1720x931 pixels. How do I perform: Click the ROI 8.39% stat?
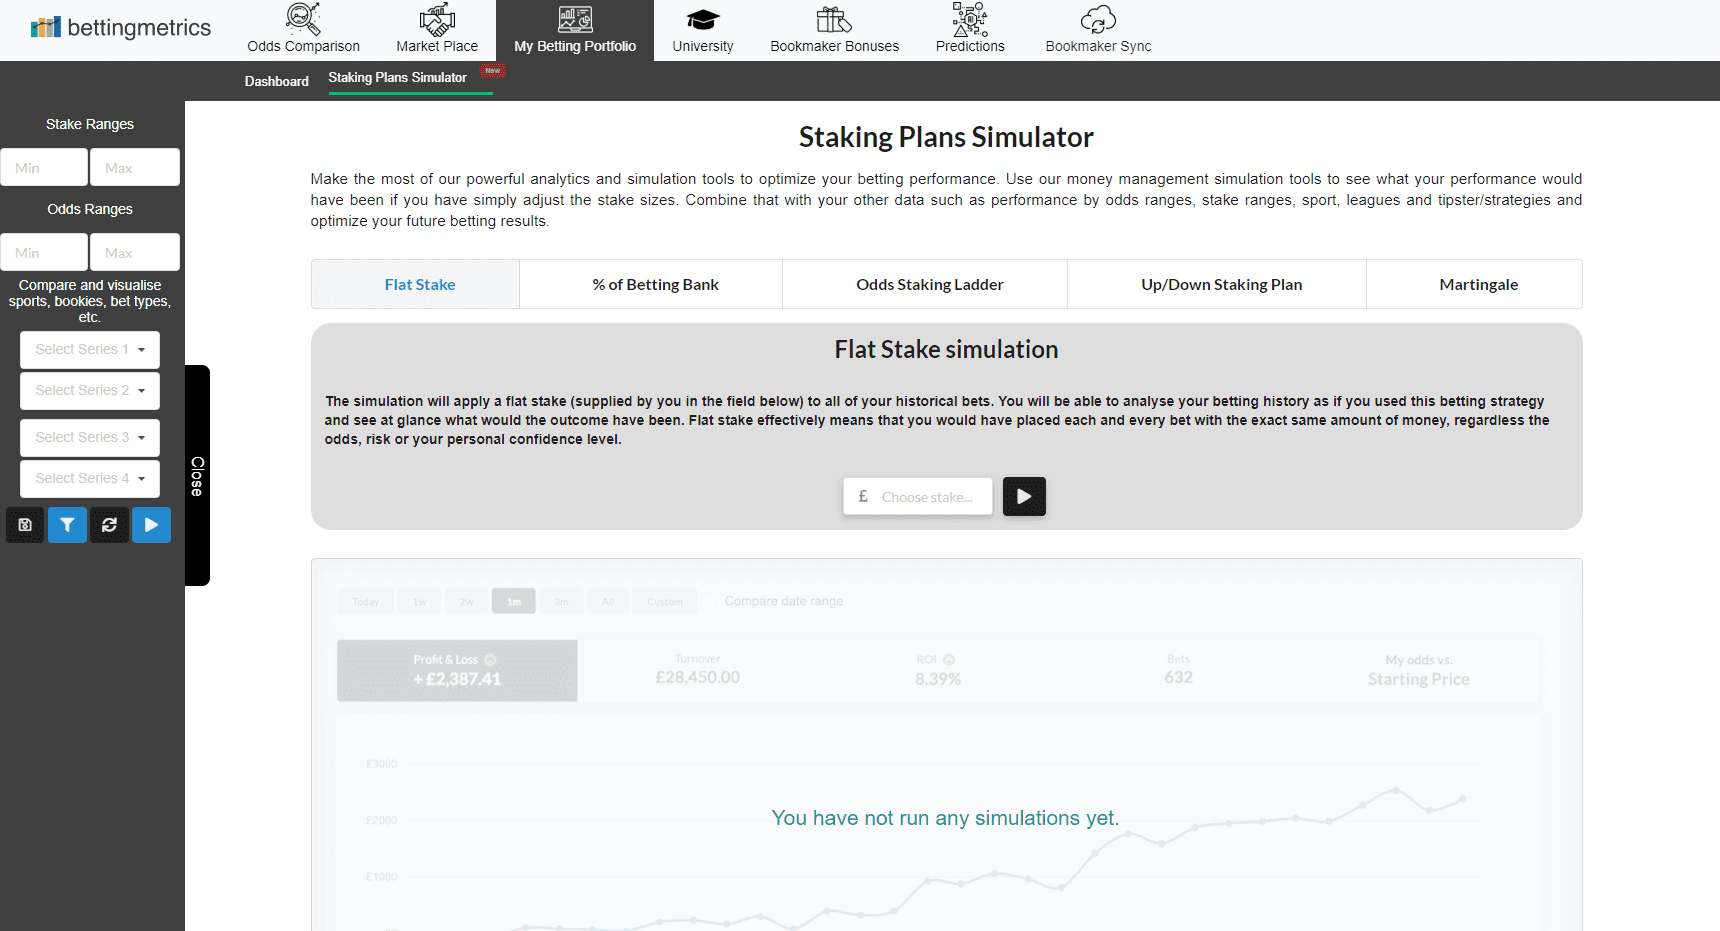tap(937, 670)
